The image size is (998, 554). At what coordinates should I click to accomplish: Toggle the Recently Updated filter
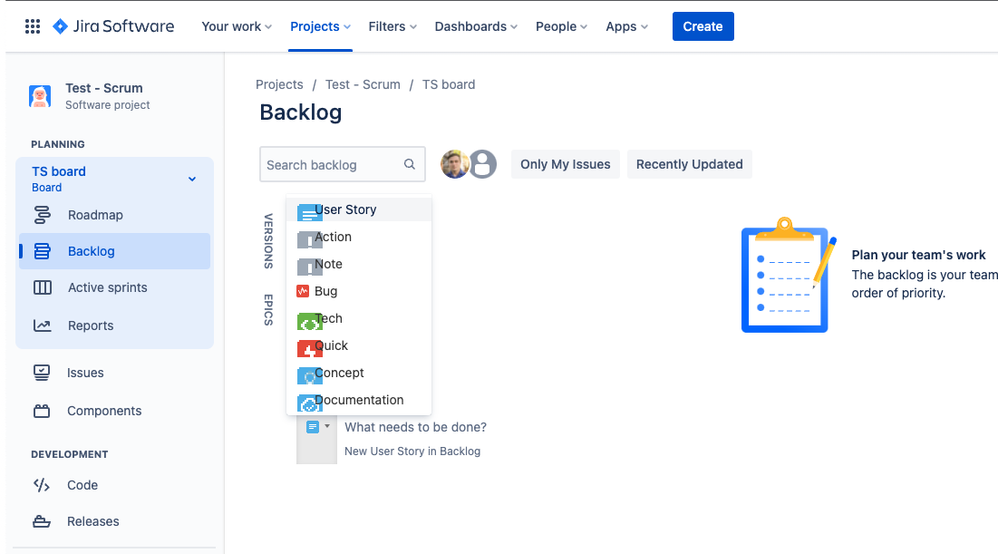(689, 164)
